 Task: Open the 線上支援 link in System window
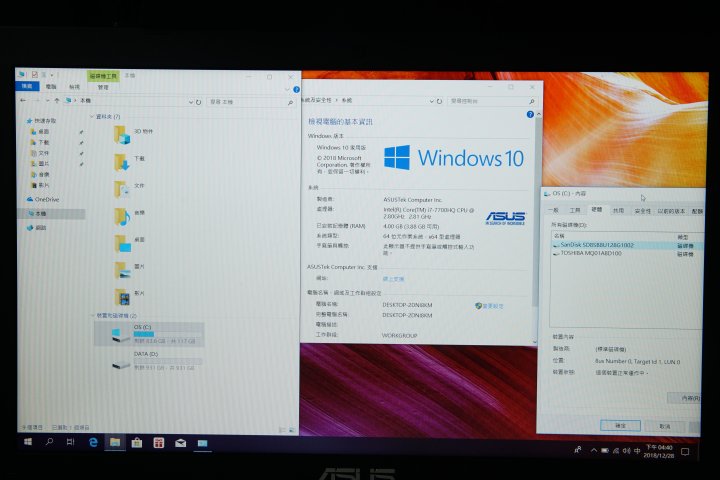pos(393,279)
